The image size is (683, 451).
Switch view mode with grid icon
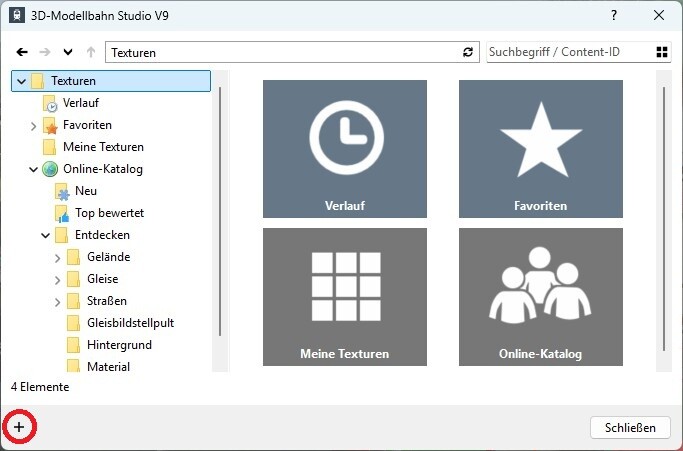(662, 52)
